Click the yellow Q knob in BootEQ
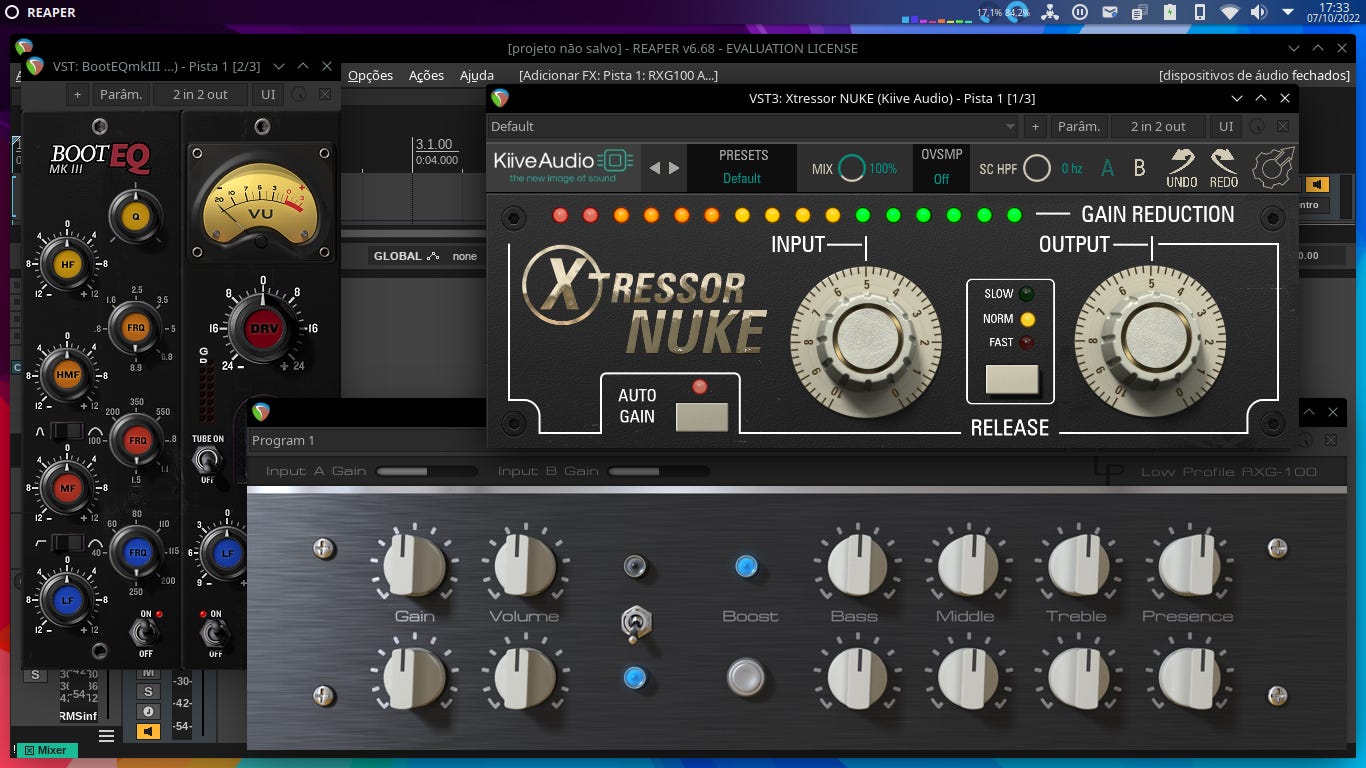1366x768 pixels. (x=136, y=215)
